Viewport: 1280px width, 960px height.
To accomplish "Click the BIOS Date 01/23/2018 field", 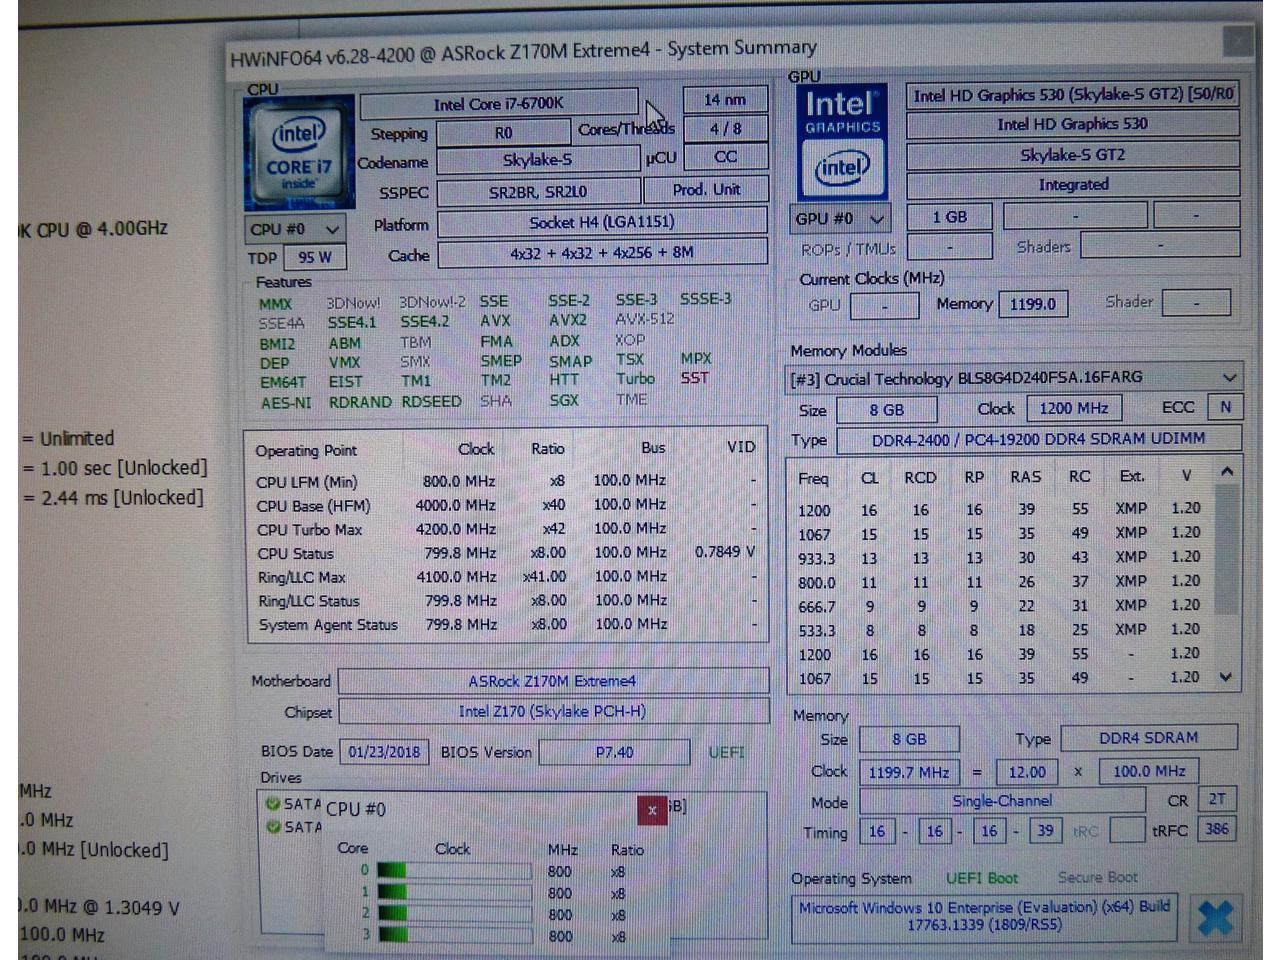I will click(x=384, y=752).
